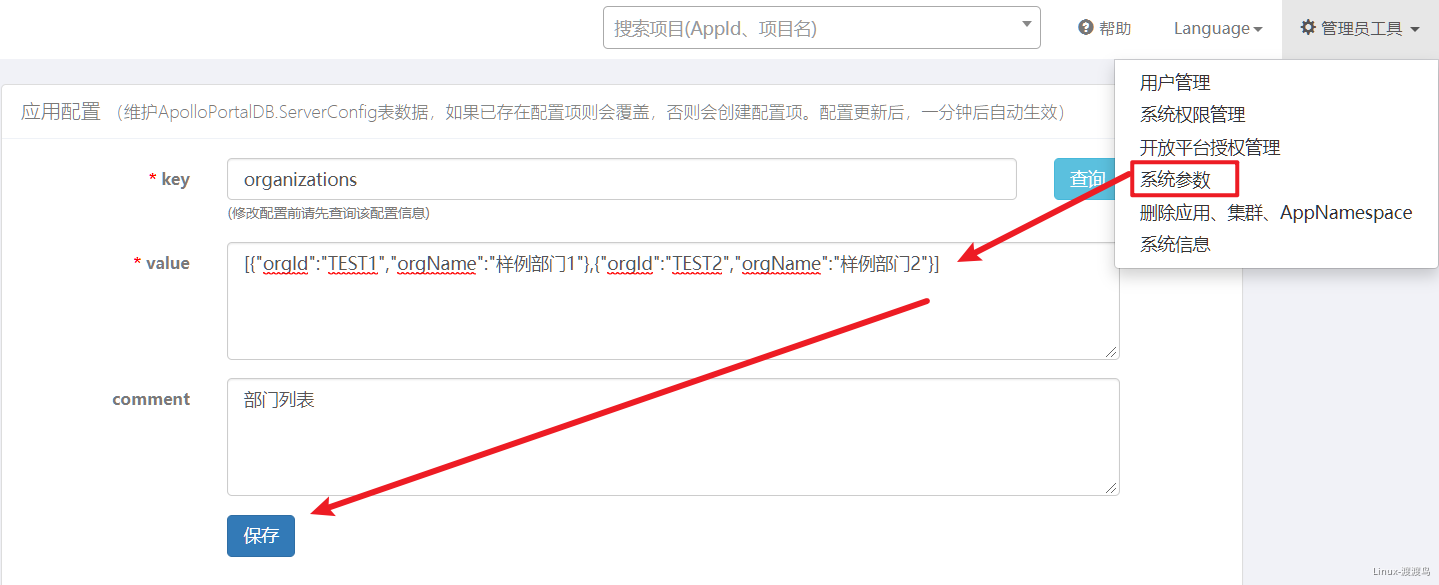Image resolution: width=1439 pixels, height=585 pixels.
Task: Click into the comment textarea 部门列表
Action: [x=673, y=436]
